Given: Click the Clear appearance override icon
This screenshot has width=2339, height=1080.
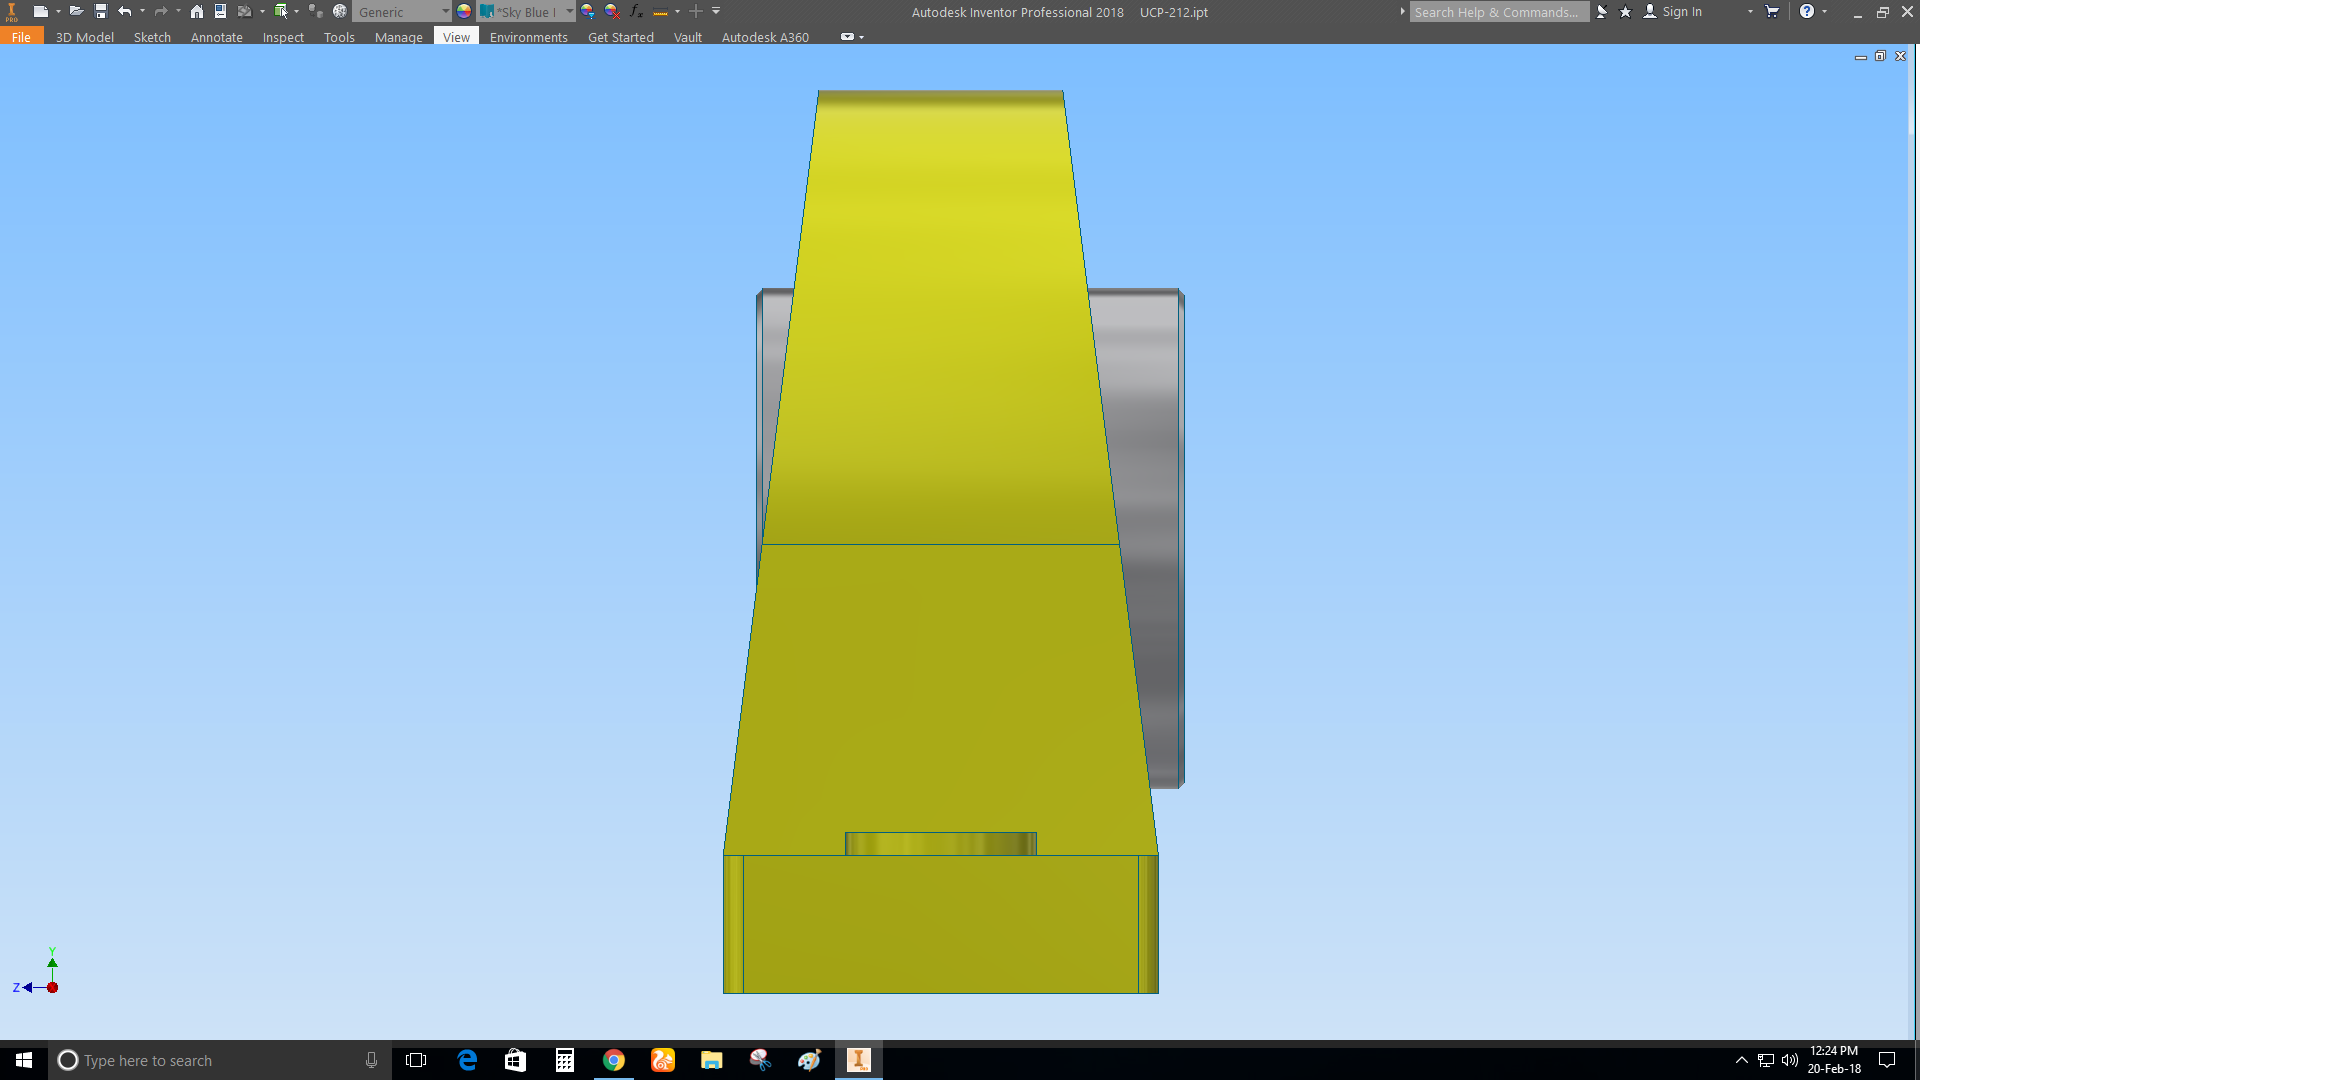Looking at the screenshot, I should [x=612, y=11].
